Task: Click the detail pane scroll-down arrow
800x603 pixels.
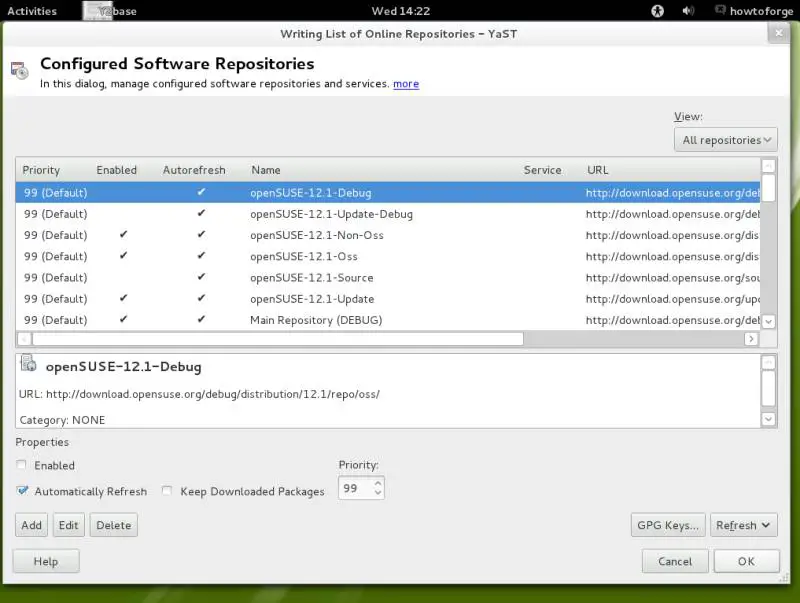Action: click(768, 419)
